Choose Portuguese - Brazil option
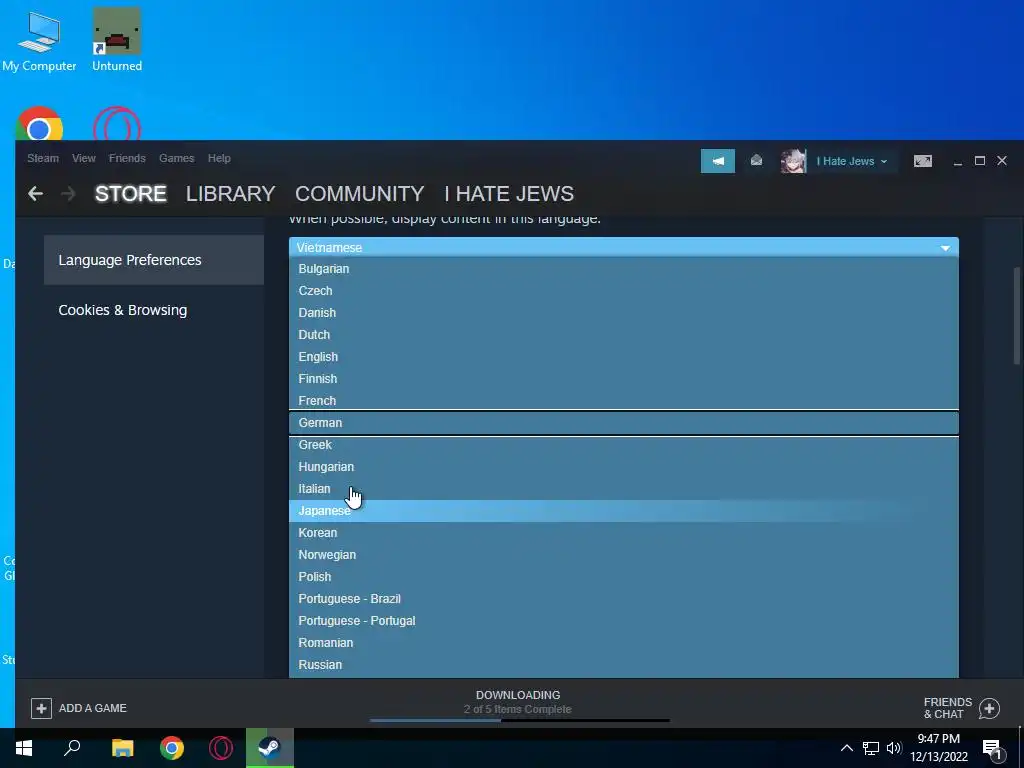This screenshot has width=1024, height=768. pyautogui.click(x=624, y=599)
